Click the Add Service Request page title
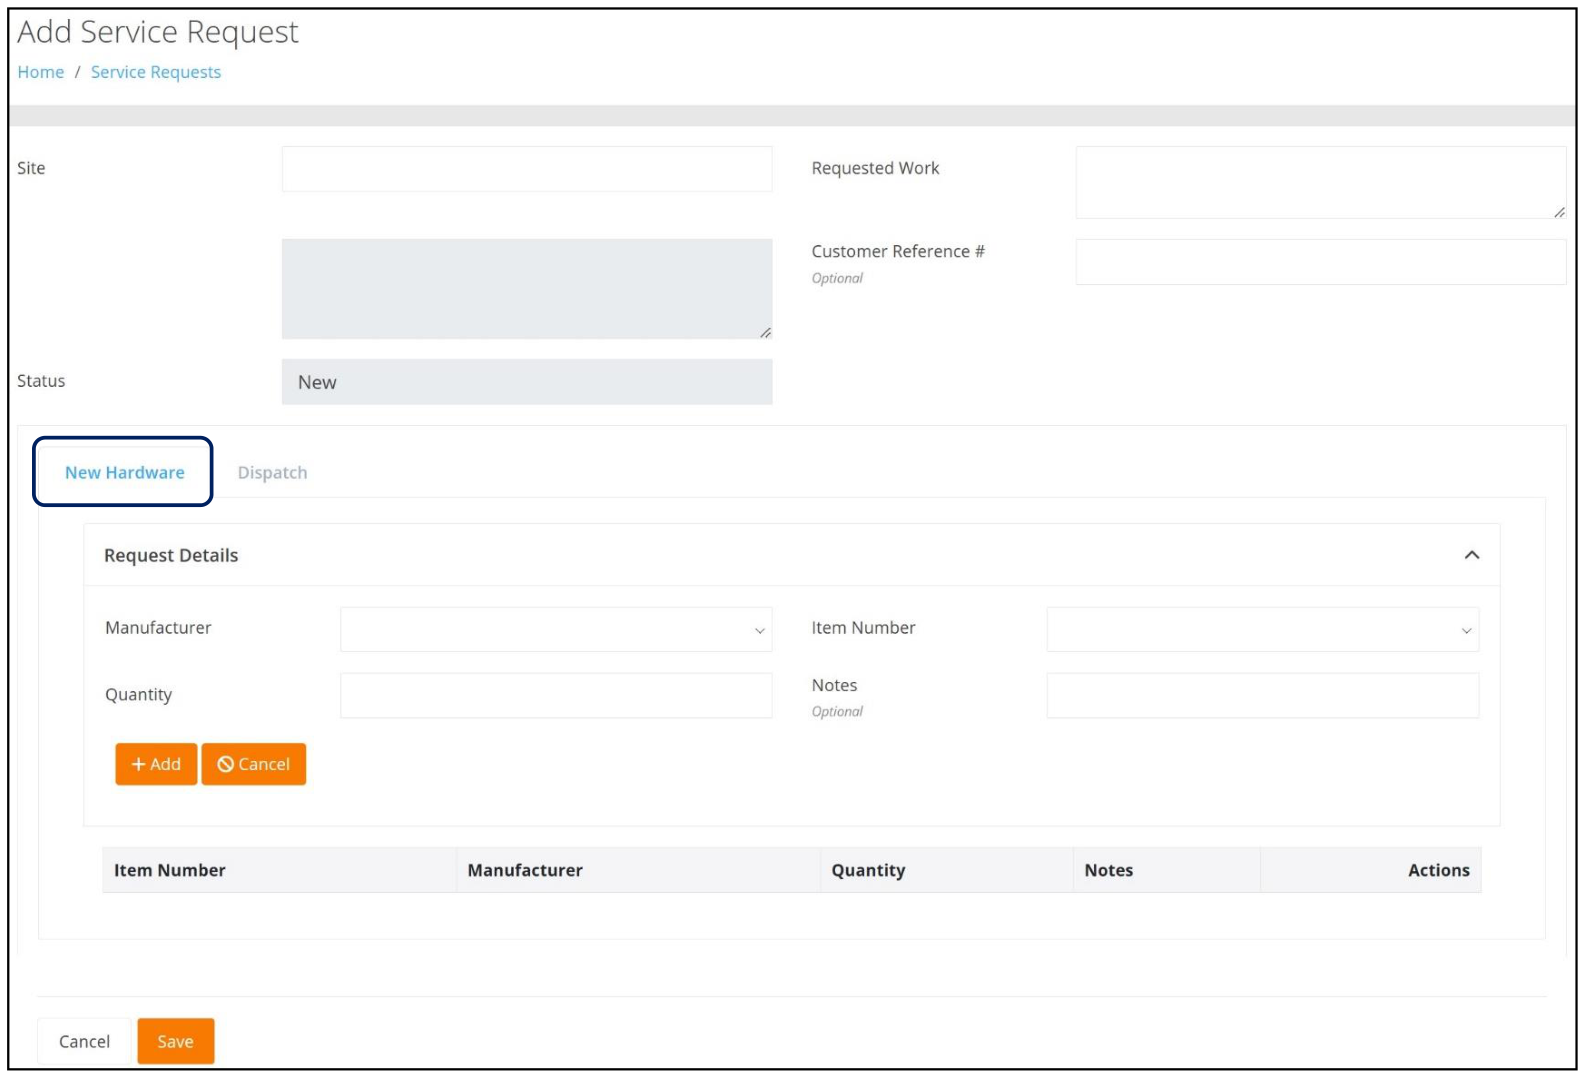Viewport: 1584px width, 1077px height. tap(158, 32)
